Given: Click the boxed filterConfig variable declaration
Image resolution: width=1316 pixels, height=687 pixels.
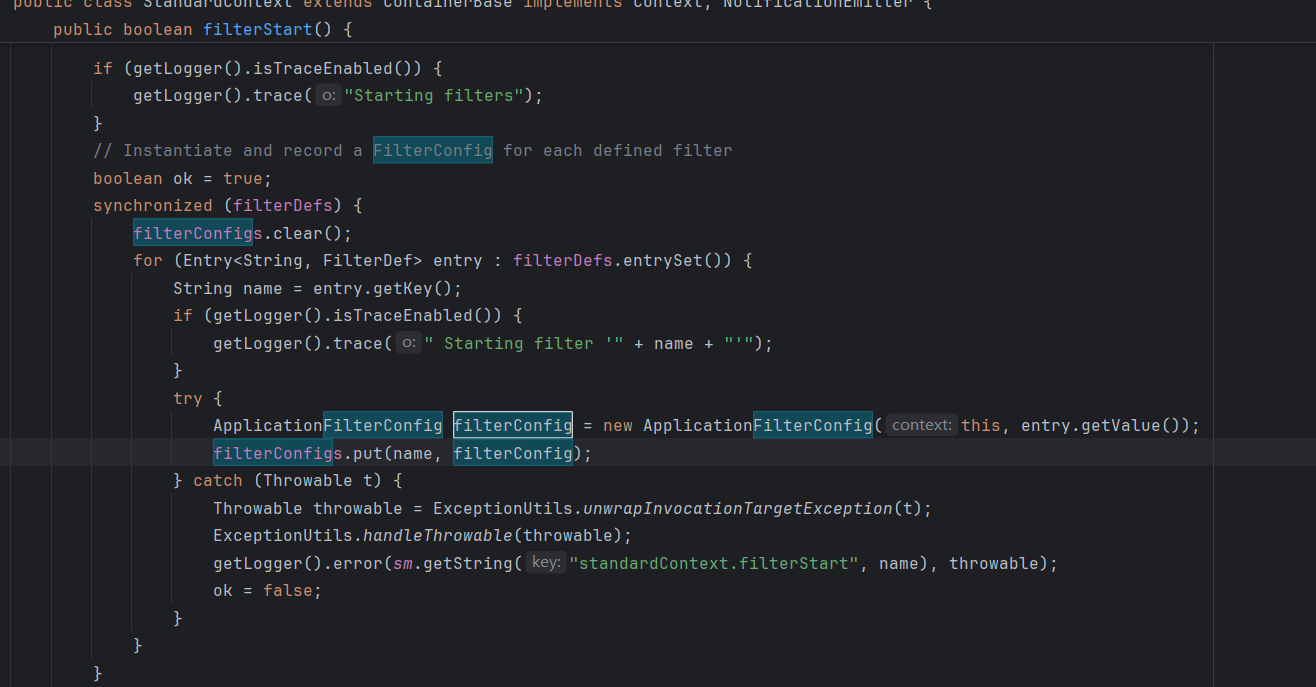Looking at the screenshot, I should pos(512,425).
